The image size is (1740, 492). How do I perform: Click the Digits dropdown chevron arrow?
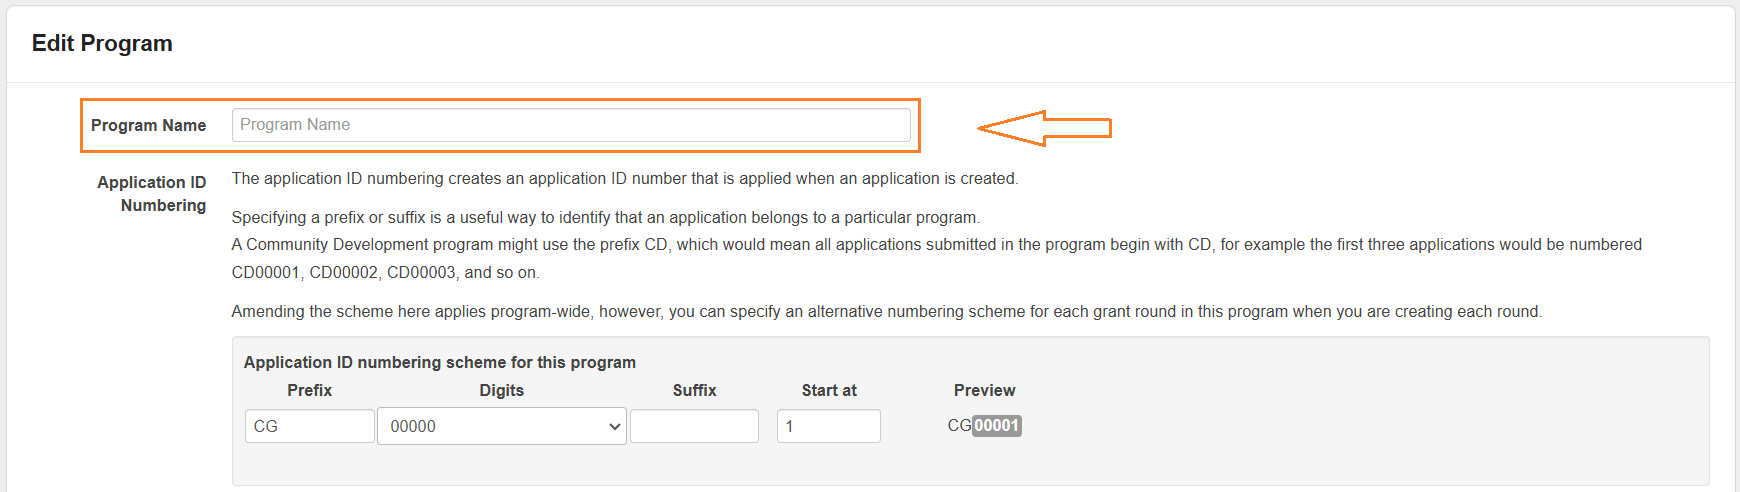point(614,426)
